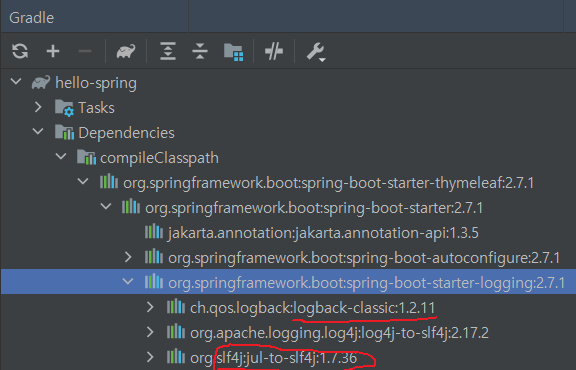Click library icon of spring-boot-starter-thymeleaf row
The image size is (576, 370).
tap(109, 182)
